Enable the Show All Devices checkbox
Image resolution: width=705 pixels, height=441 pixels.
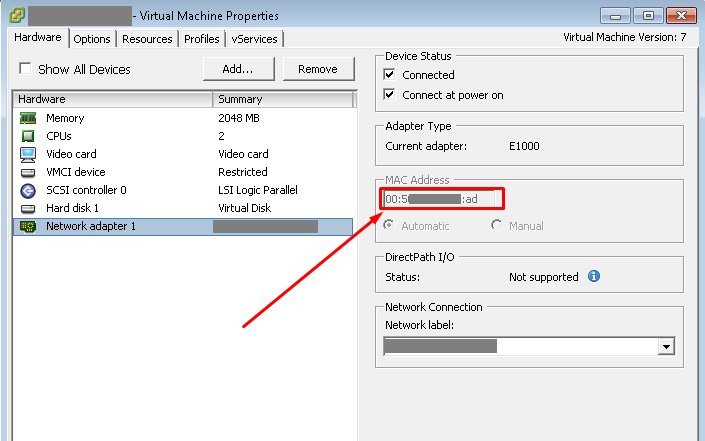tap(25, 69)
